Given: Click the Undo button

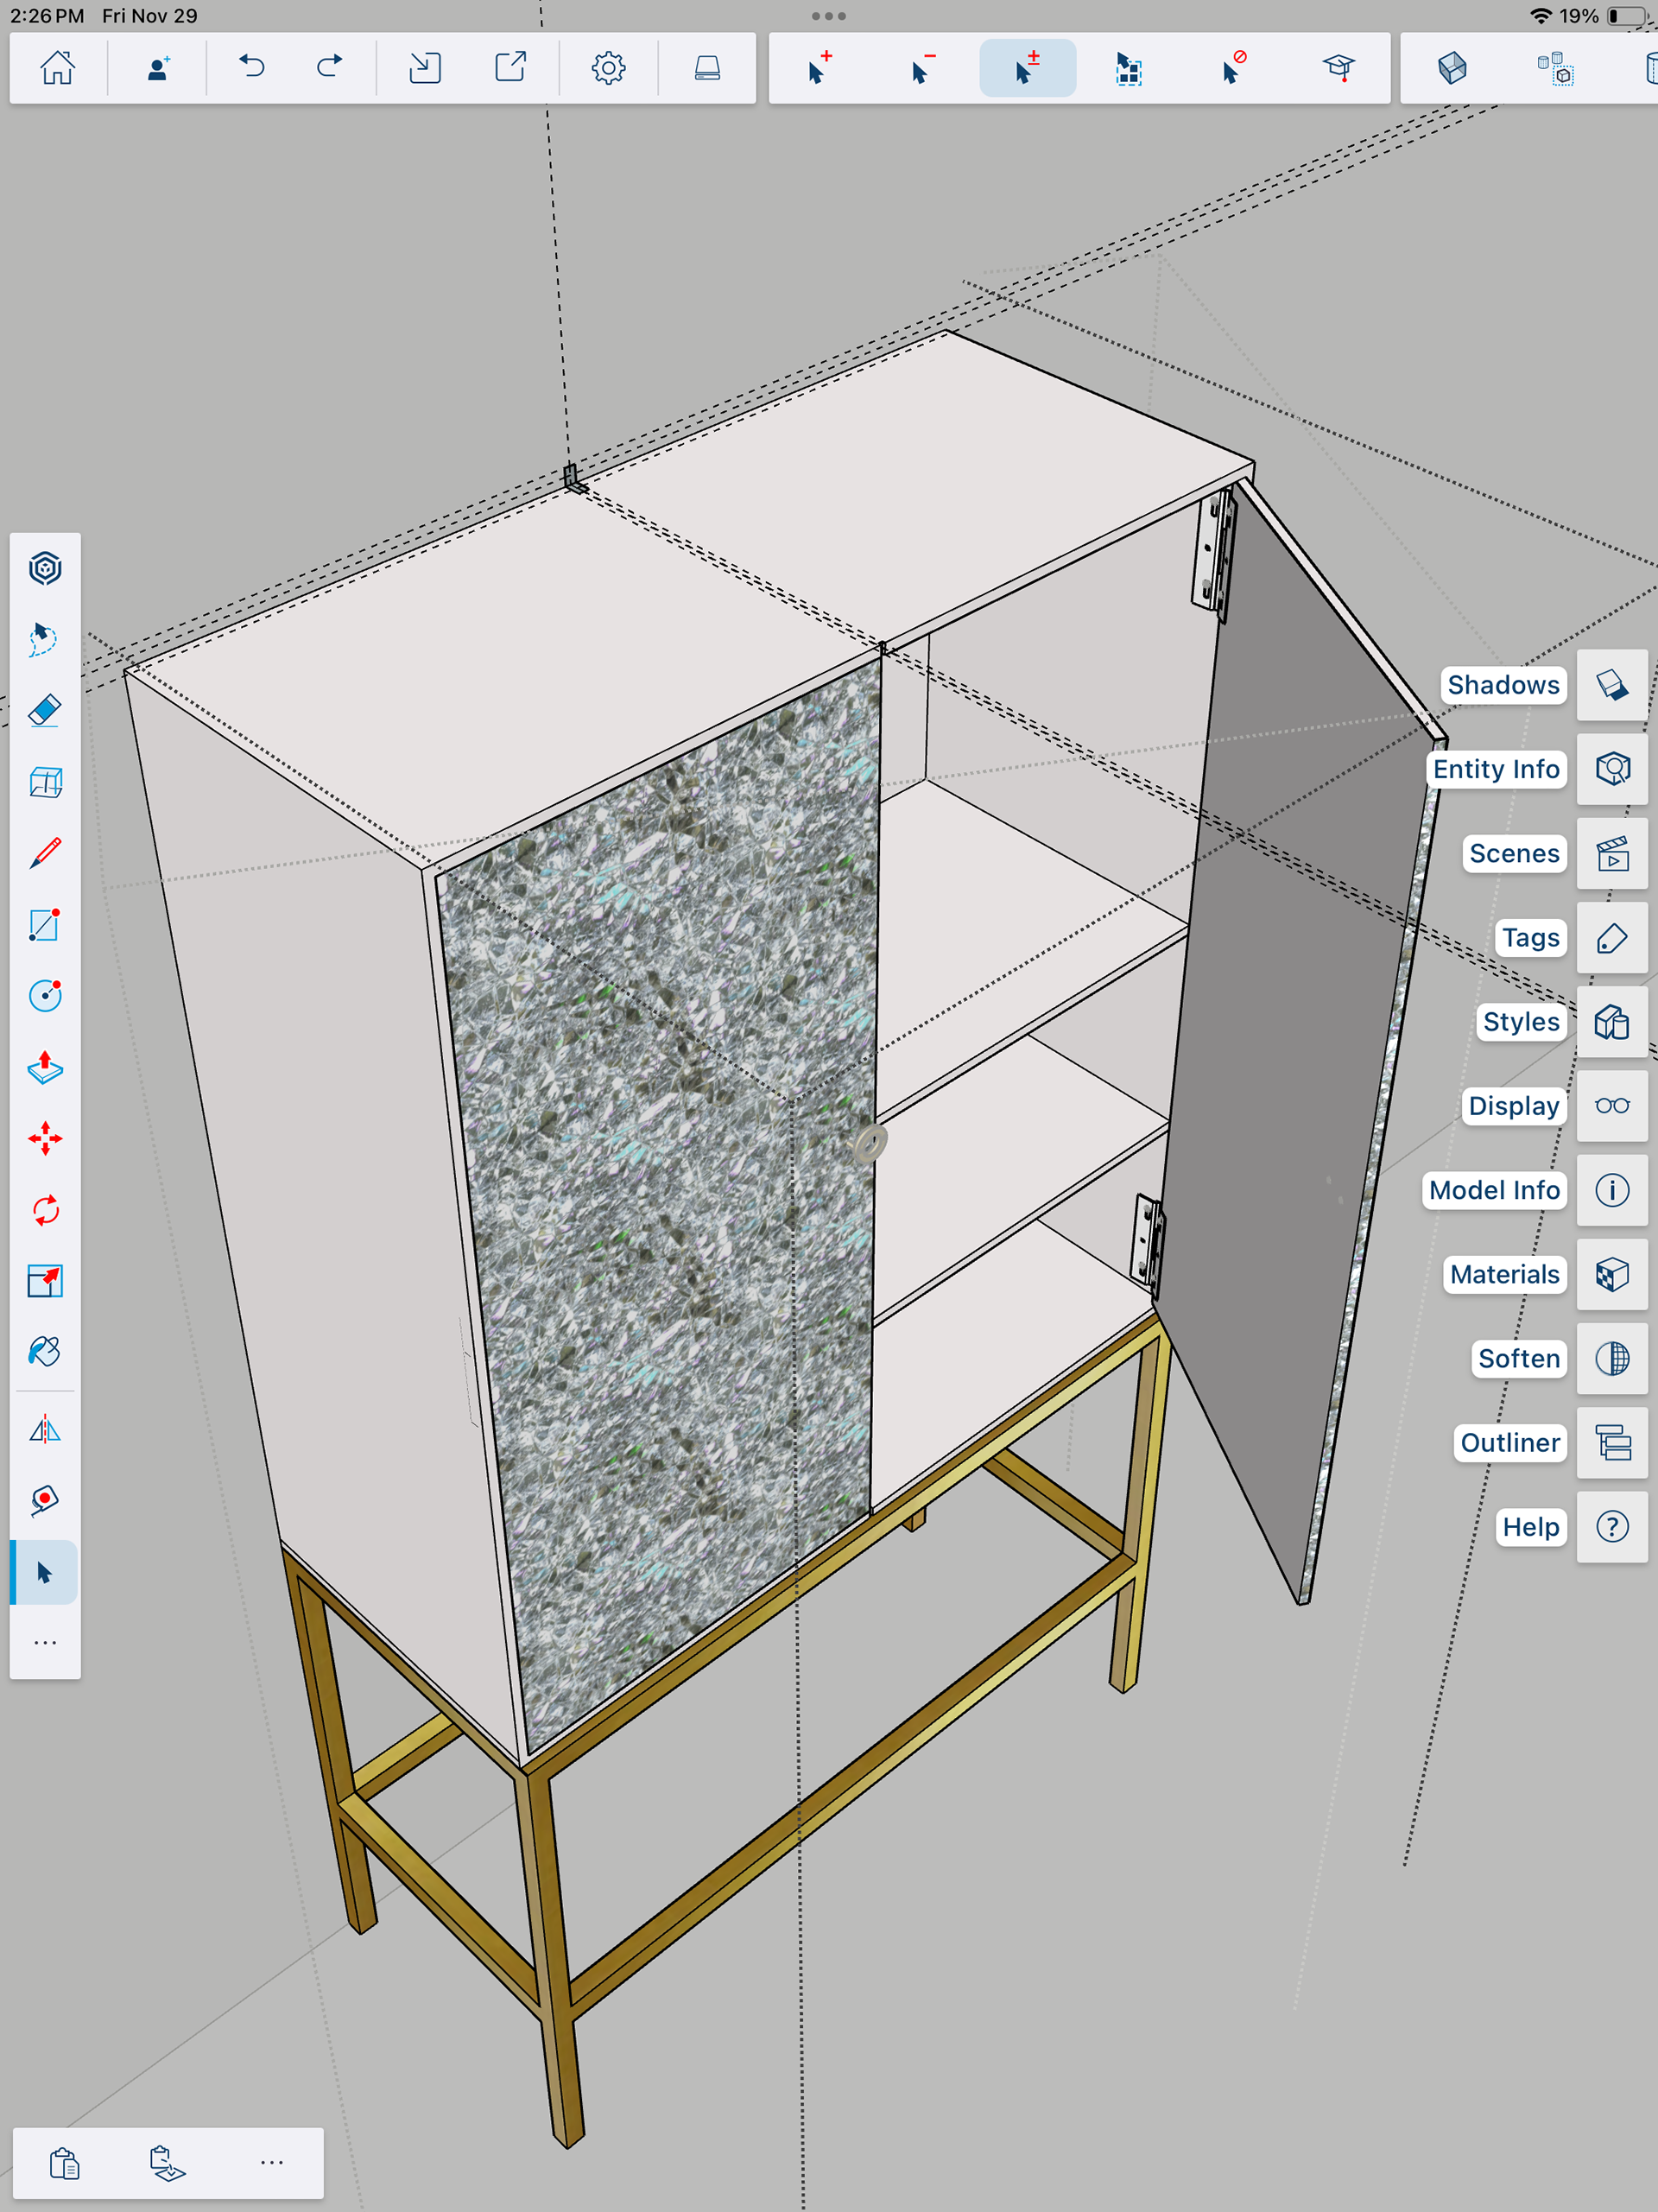Looking at the screenshot, I should (x=252, y=68).
